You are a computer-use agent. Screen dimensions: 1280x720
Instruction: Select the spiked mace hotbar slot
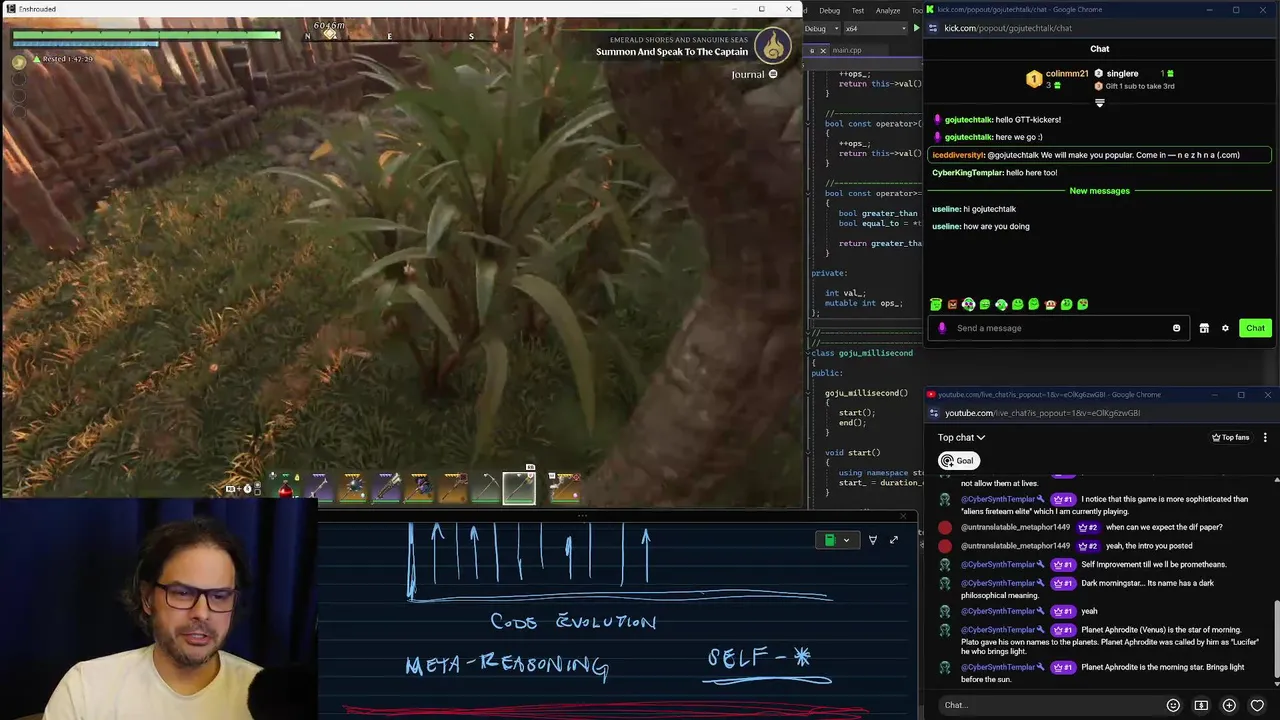(353, 488)
